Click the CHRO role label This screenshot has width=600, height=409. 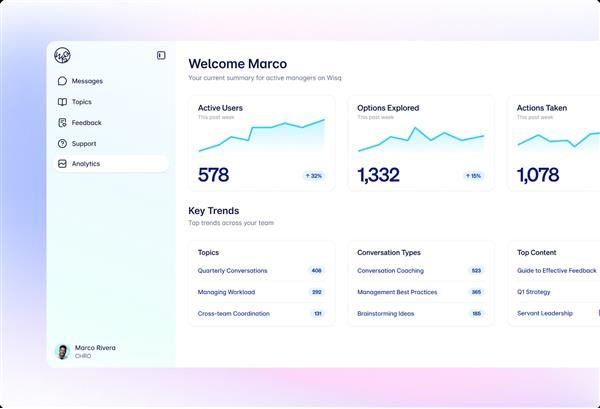click(83, 356)
